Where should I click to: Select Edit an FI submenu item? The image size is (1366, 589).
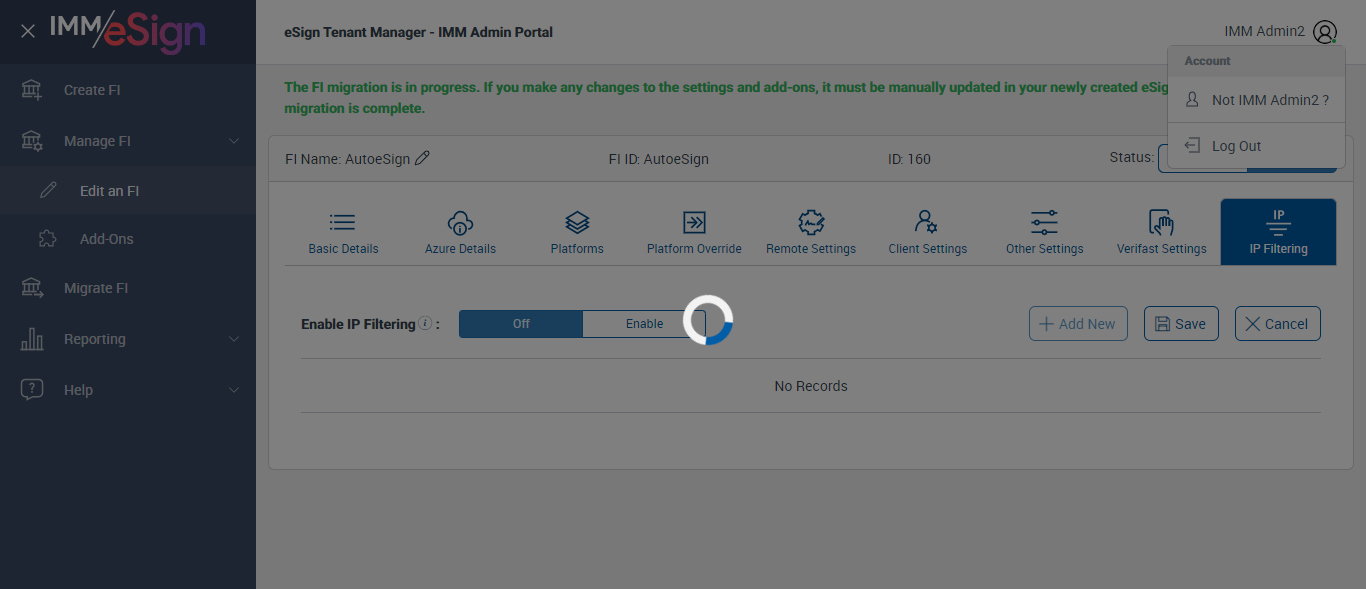128,191
